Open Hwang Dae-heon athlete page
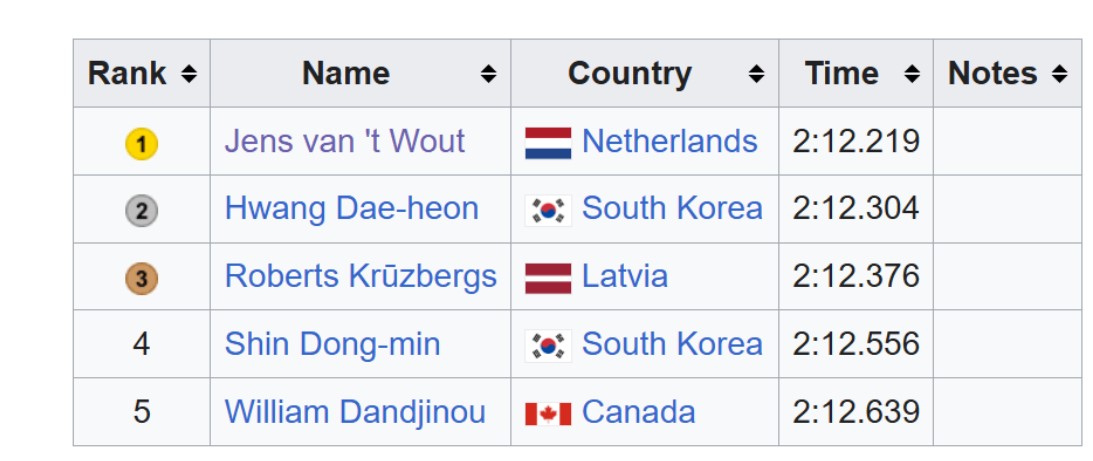 pyautogui.click(x=351, y=208)
